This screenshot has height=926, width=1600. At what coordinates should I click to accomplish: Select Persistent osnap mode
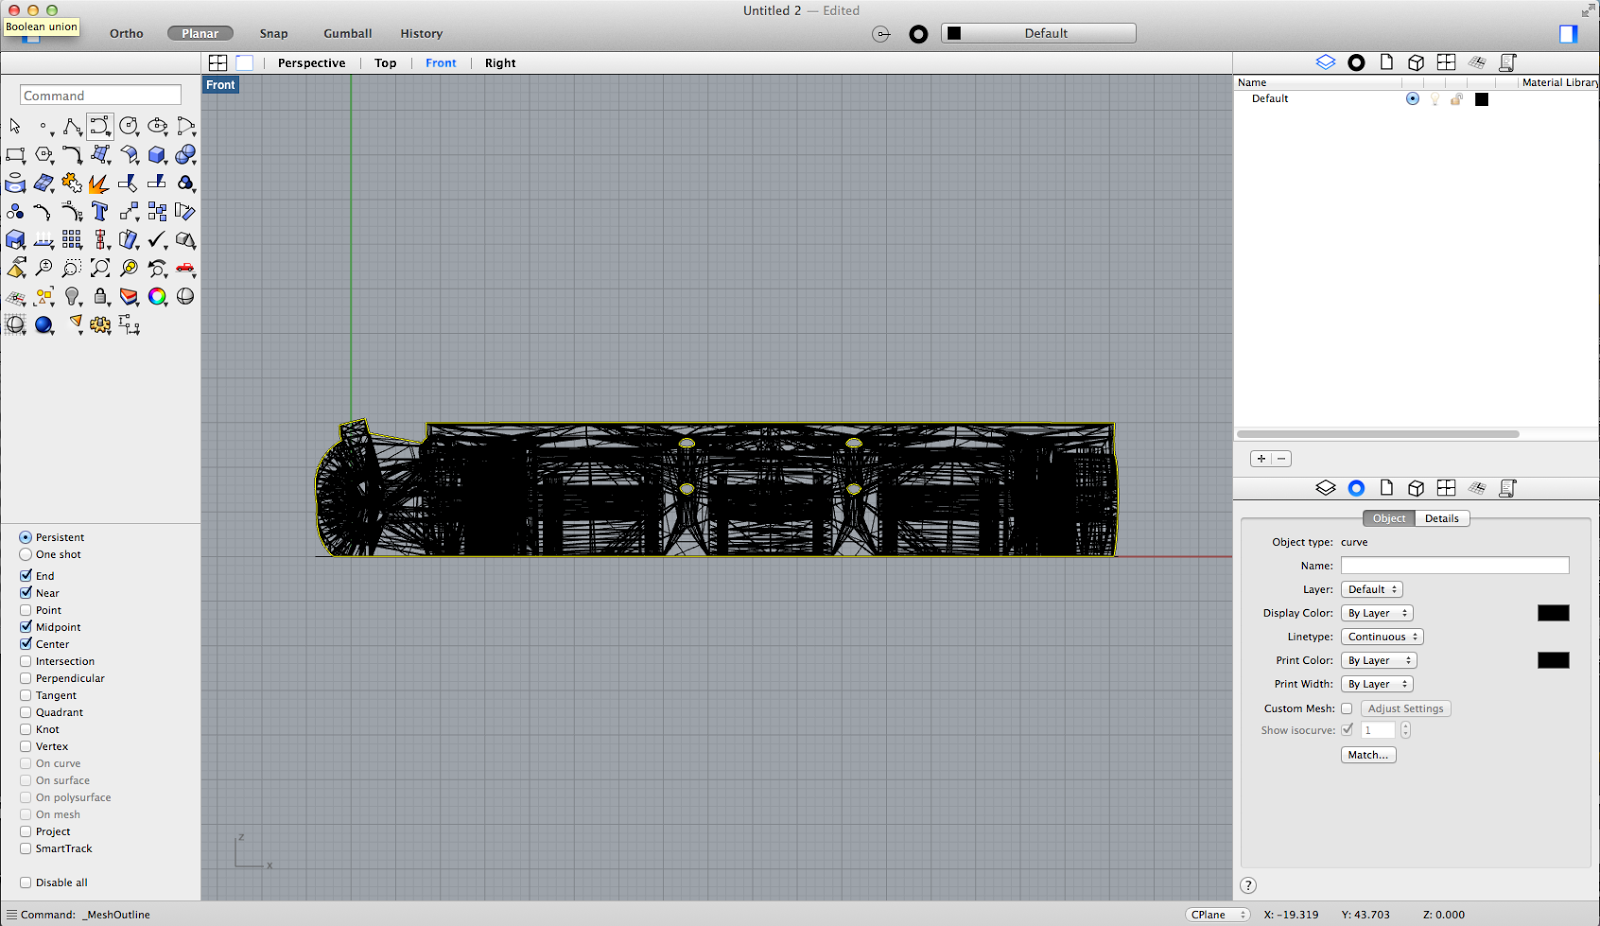click(x=25, y=537)
